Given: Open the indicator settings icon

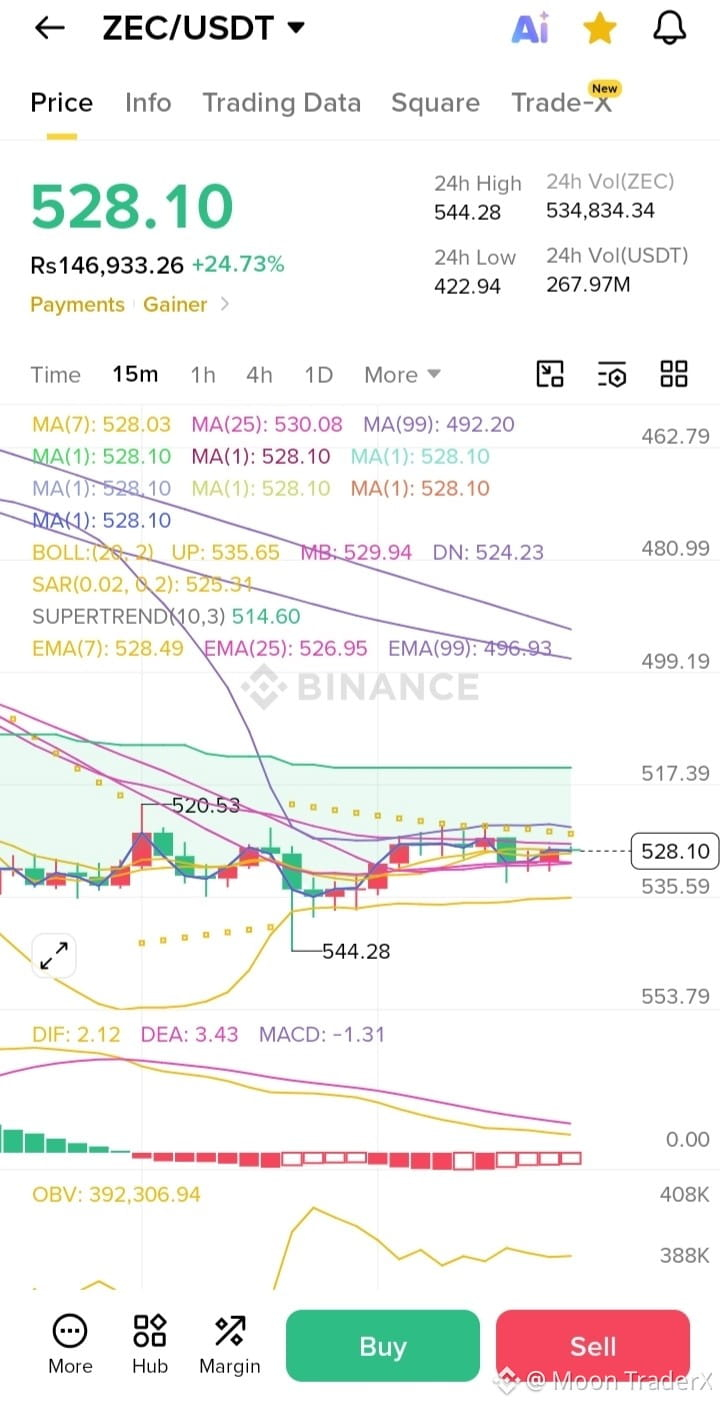Looking at the screenshot, I should coord(612,375).
